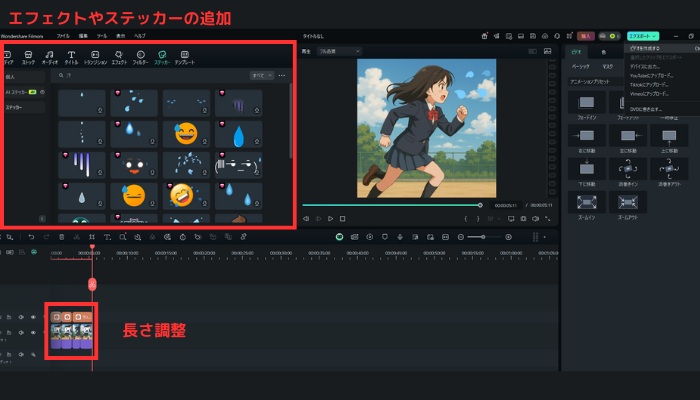The height and width of the screenshot is (400, 700).
Task: Open the すべて filter dropdown
Action: click(x=262, y=75)
